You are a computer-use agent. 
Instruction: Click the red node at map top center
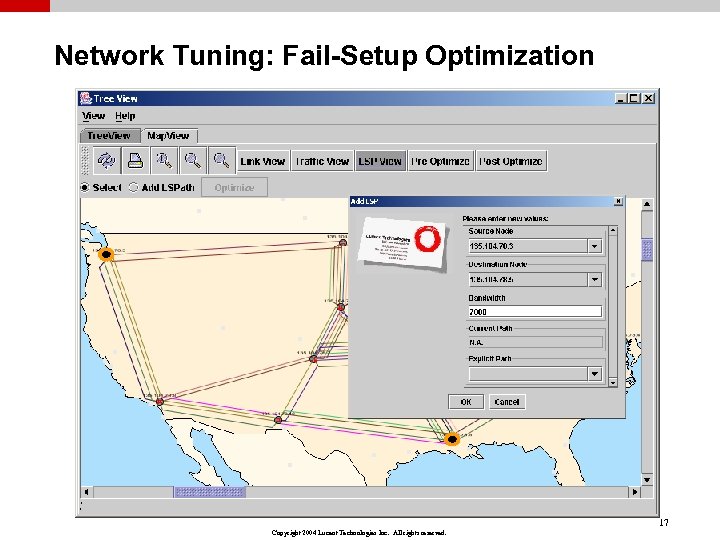pyautogui.click(x=343, y=242)
